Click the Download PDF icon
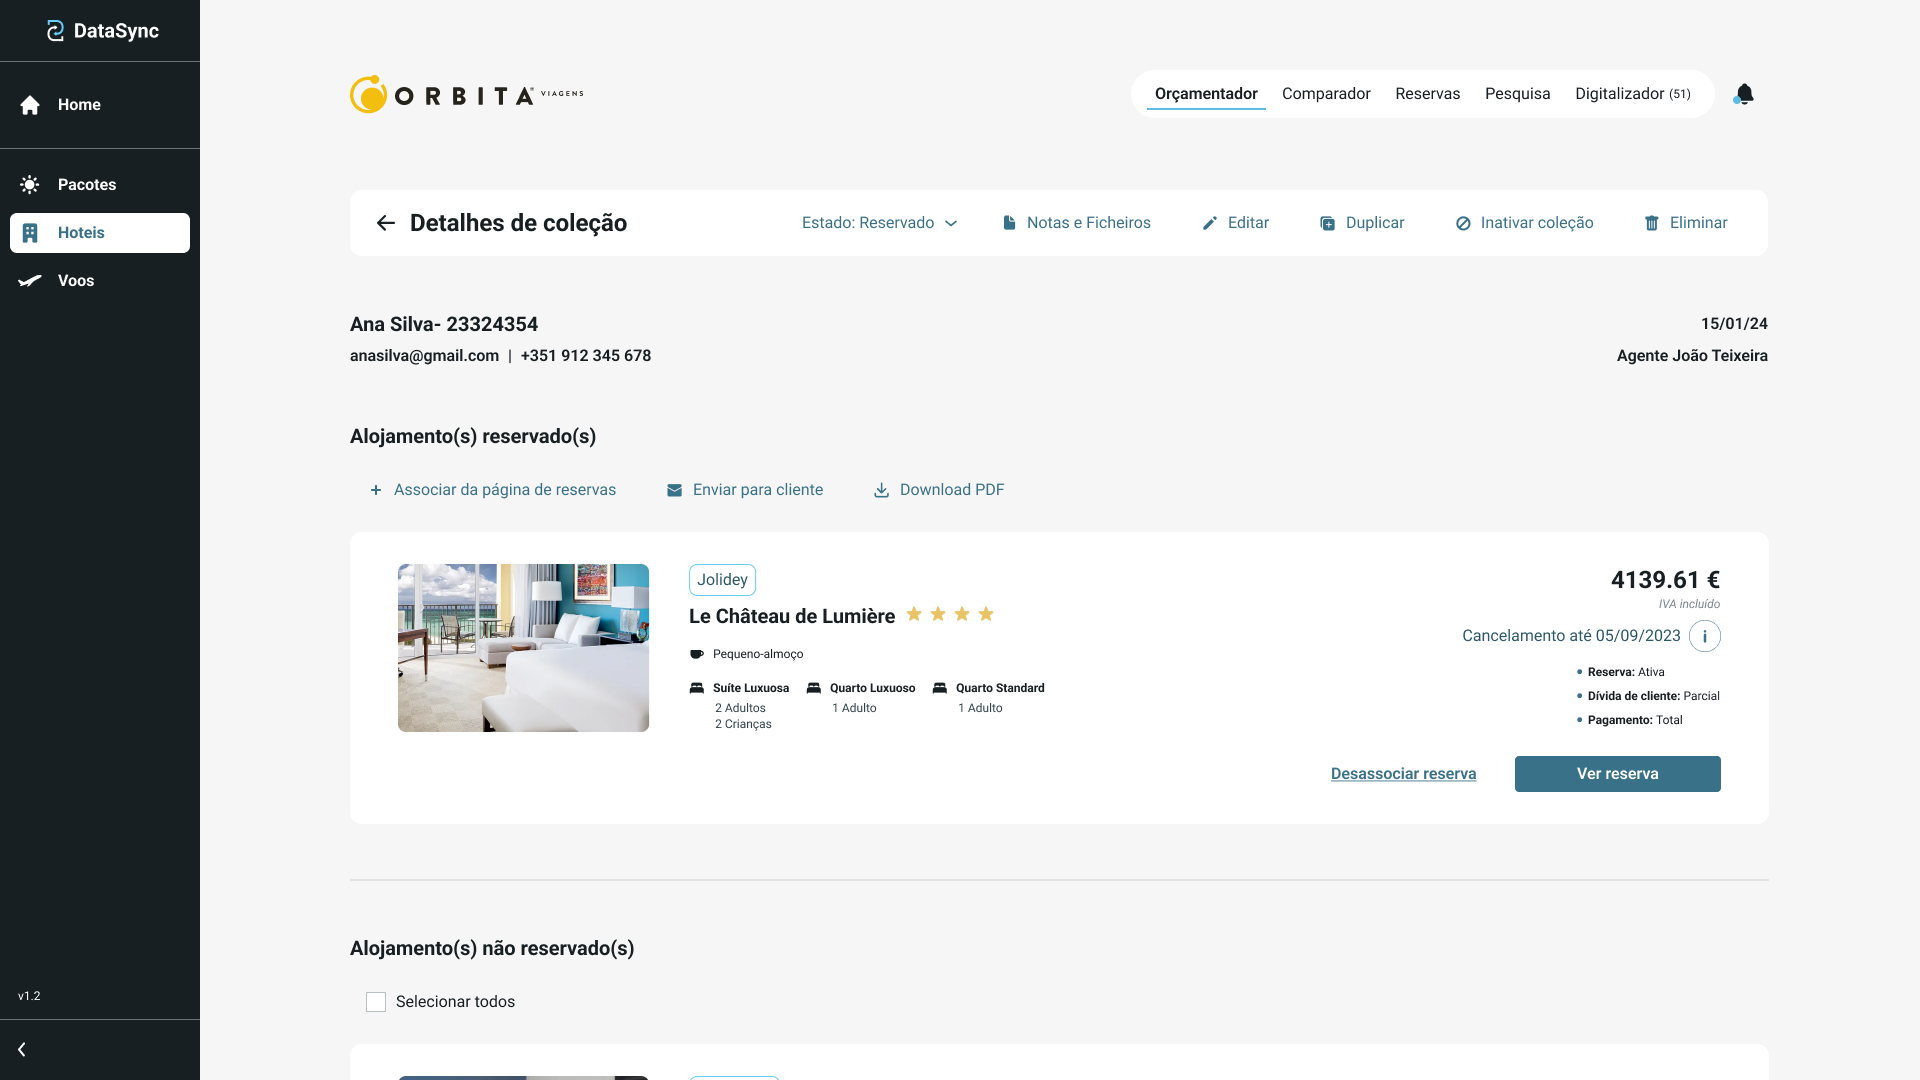This screenshot has height=1080, width=1920. (x=881, y=490)
